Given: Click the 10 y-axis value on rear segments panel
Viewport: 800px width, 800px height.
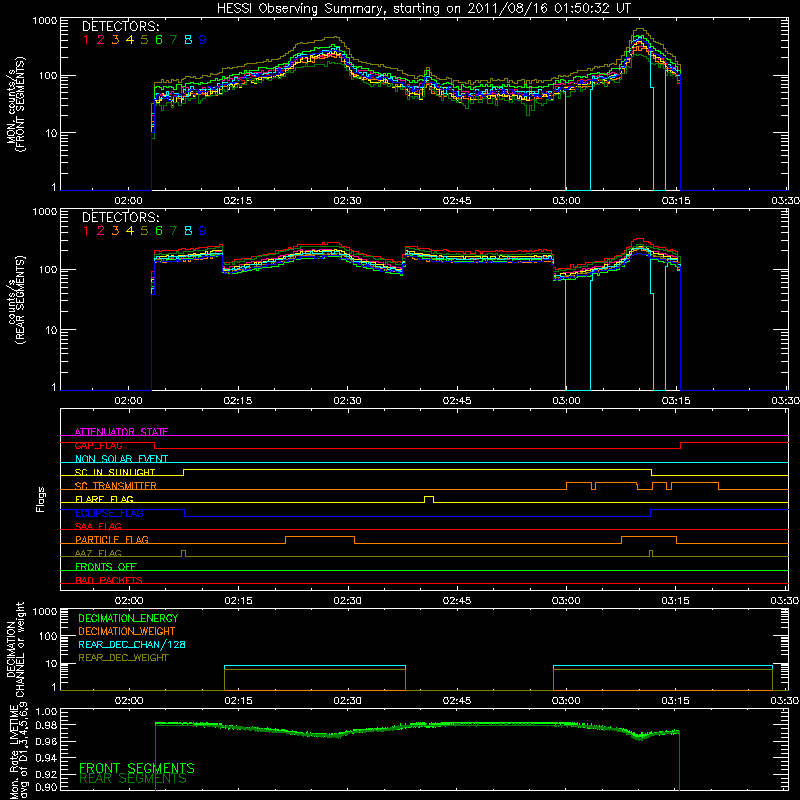Looking at the screenshot, I should [x=50, y=330].
